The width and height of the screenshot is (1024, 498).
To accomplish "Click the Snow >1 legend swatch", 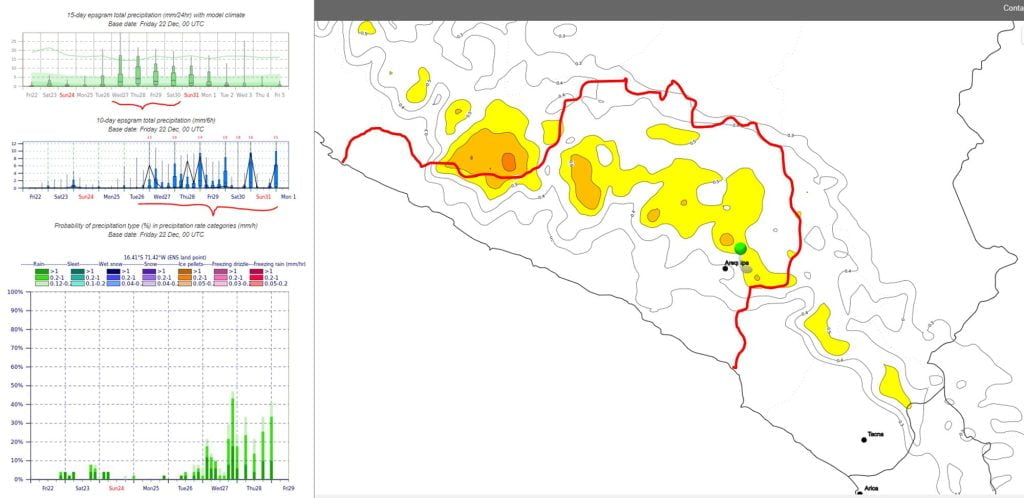I will 150,272.
